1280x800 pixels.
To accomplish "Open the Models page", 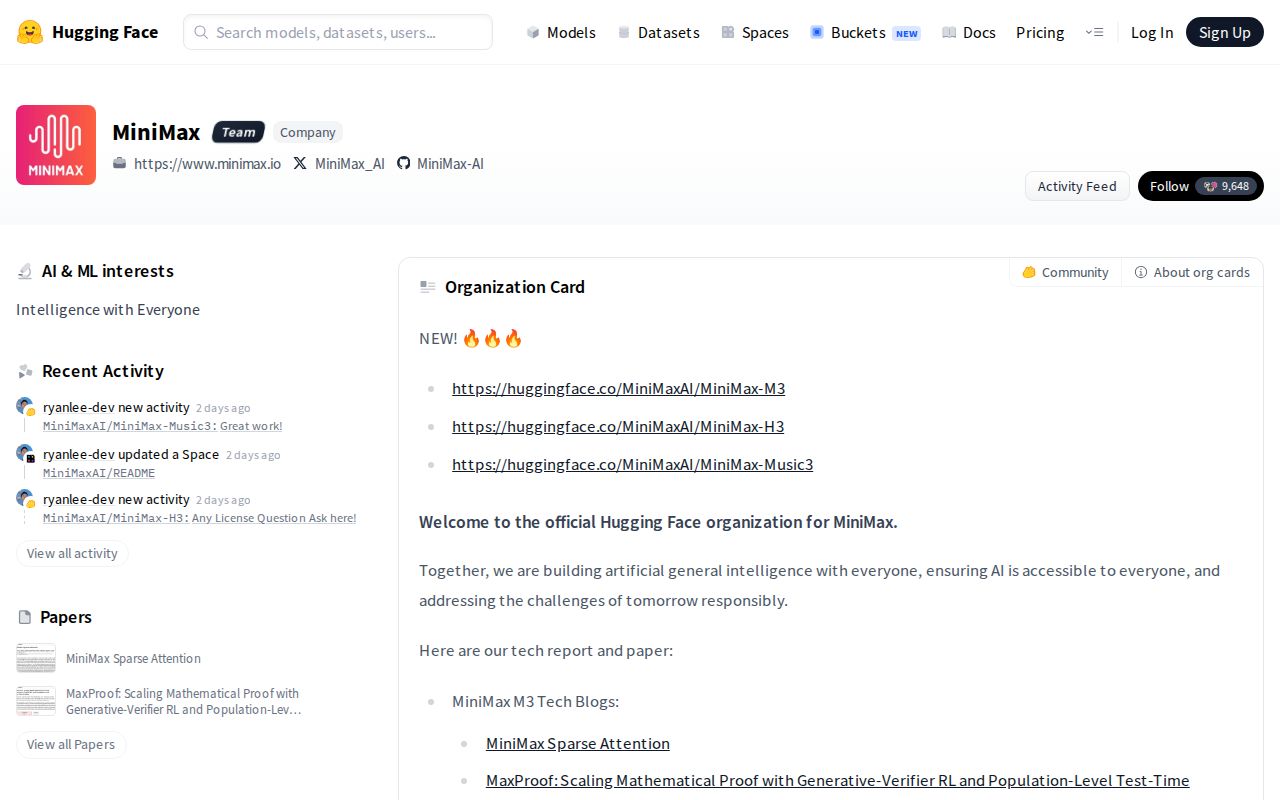I will (561, 32).
